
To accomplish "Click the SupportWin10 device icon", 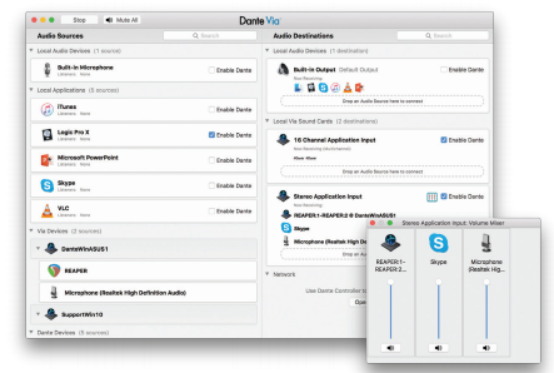I will (x=51, y=314).
